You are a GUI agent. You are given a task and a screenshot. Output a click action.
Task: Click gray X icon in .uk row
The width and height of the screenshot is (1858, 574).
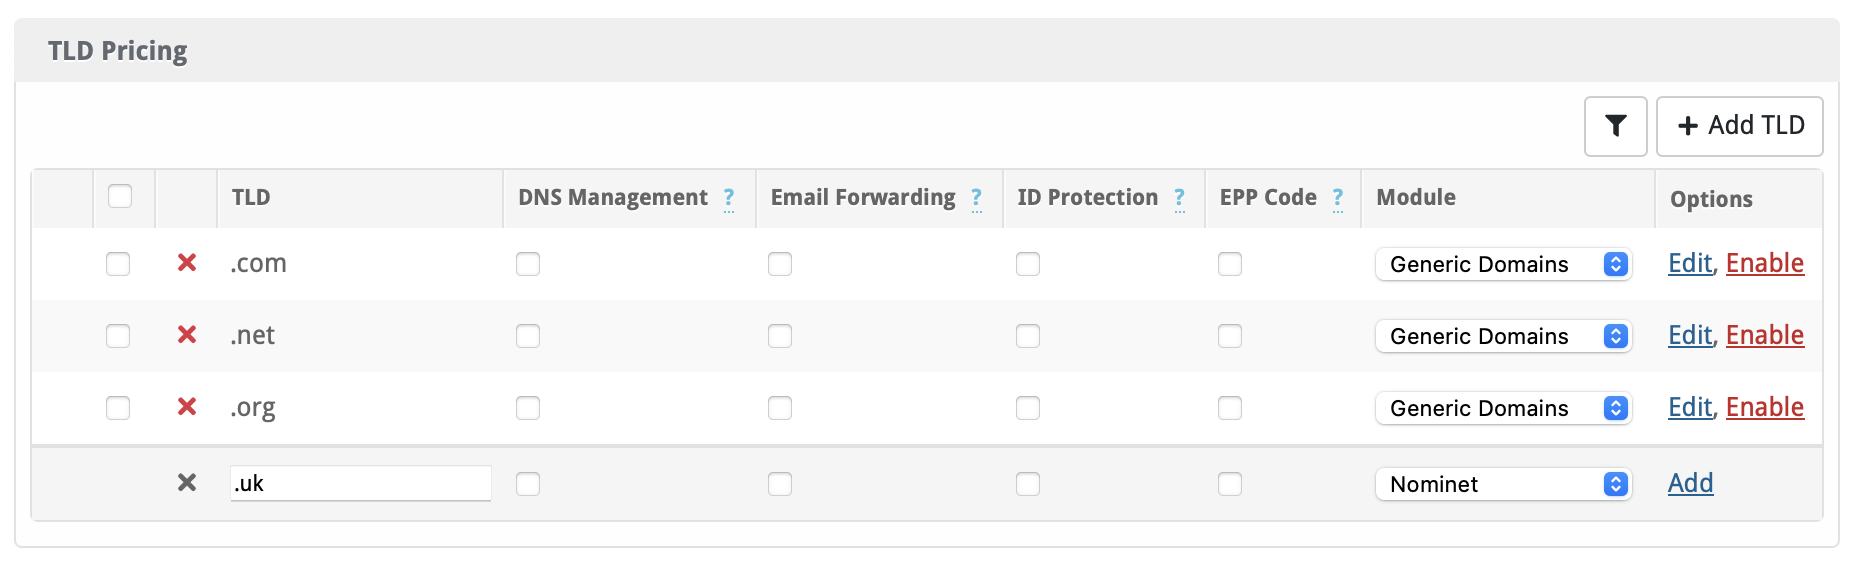point(187,483)
